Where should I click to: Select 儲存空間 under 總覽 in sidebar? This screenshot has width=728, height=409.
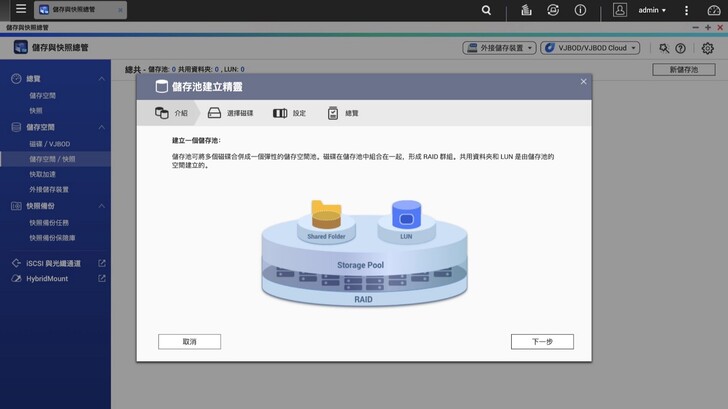coord(42,96)
